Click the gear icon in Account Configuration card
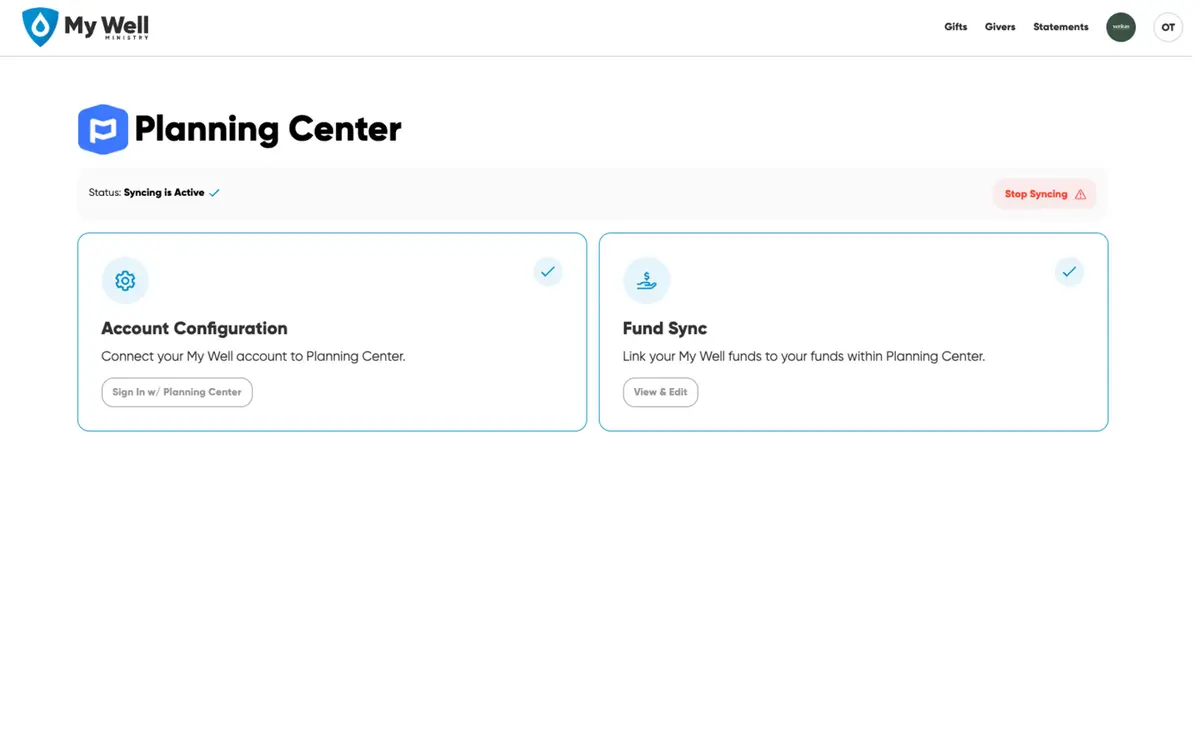 (x=125, y=281)
